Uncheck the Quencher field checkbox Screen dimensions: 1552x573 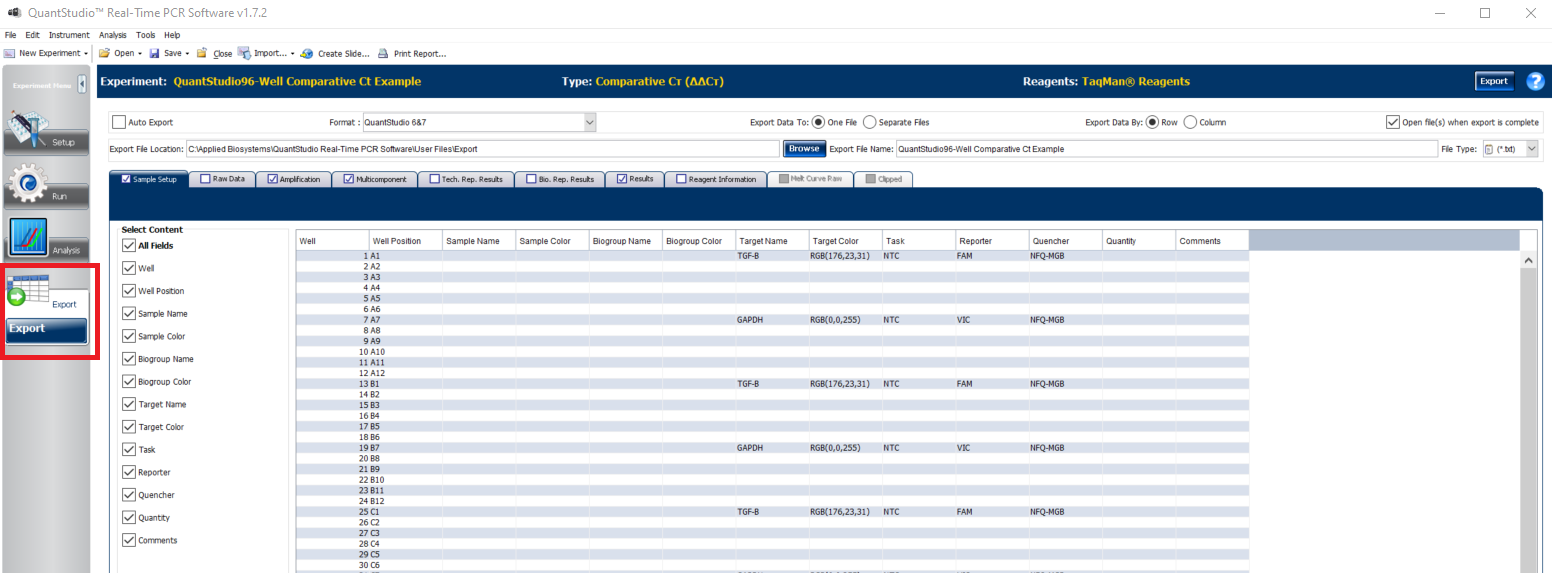[x=128, y=495]
